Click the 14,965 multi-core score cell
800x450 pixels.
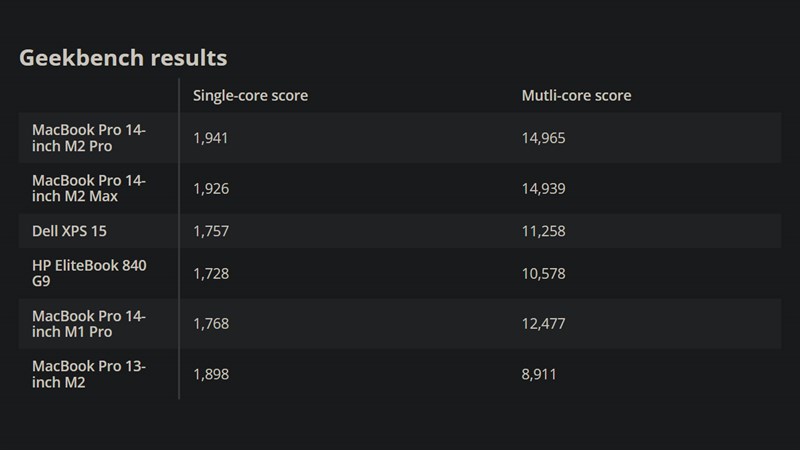pos(544,138)
